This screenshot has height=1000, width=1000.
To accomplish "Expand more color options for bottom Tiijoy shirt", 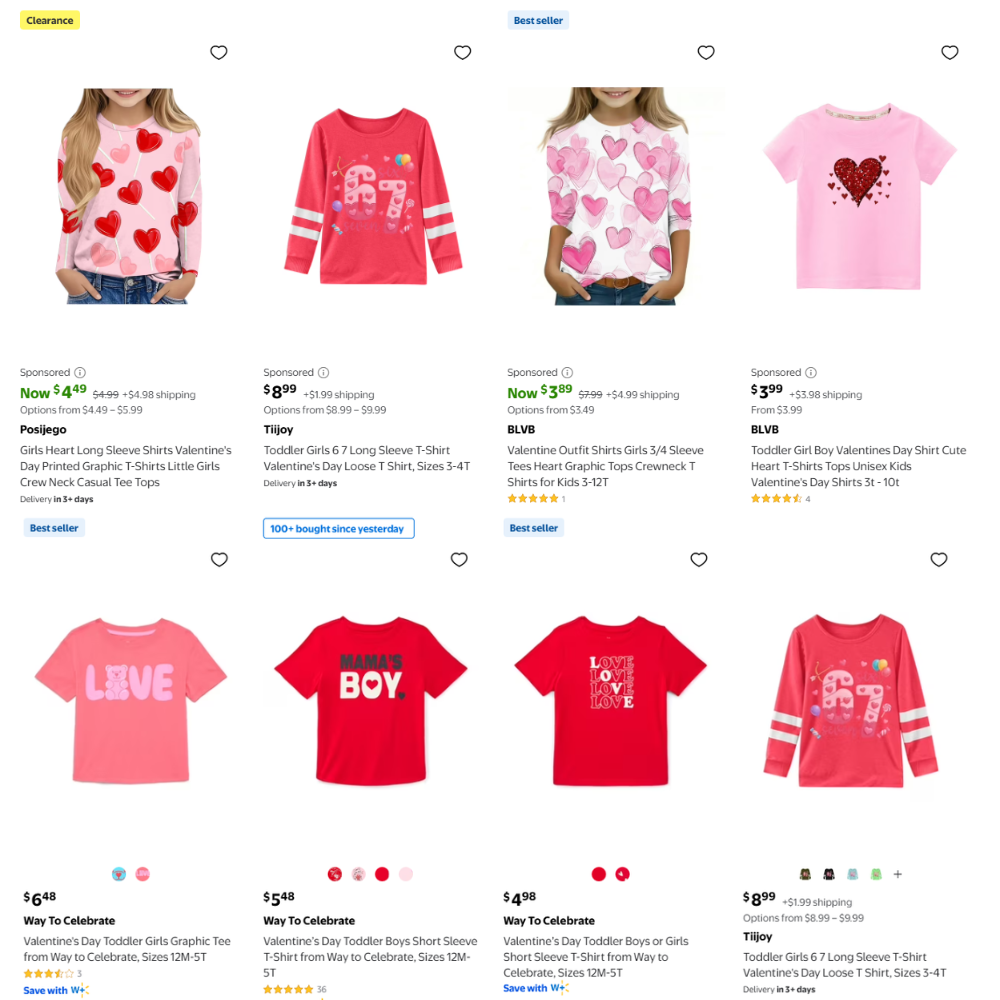I will (897, 874).
